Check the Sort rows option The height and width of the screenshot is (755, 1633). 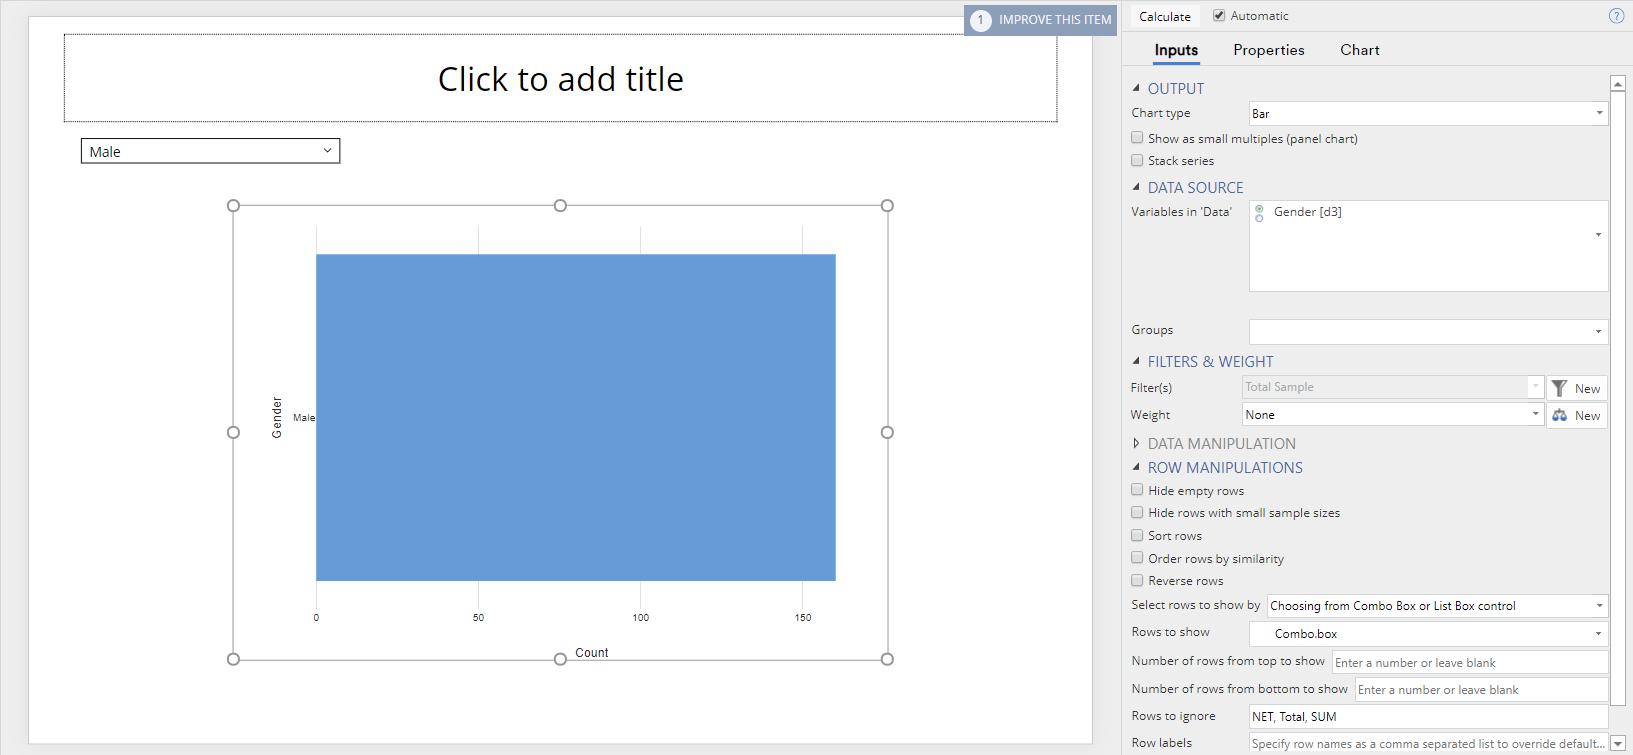pos(1137,535)
